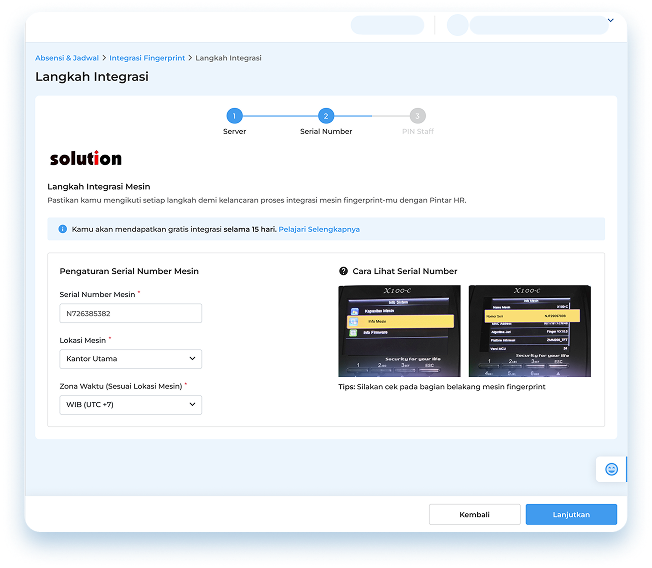This screenshot has width=652, height=568.
Task: Focus the Serial Number Mesin input field
Action: coord(130,314)
